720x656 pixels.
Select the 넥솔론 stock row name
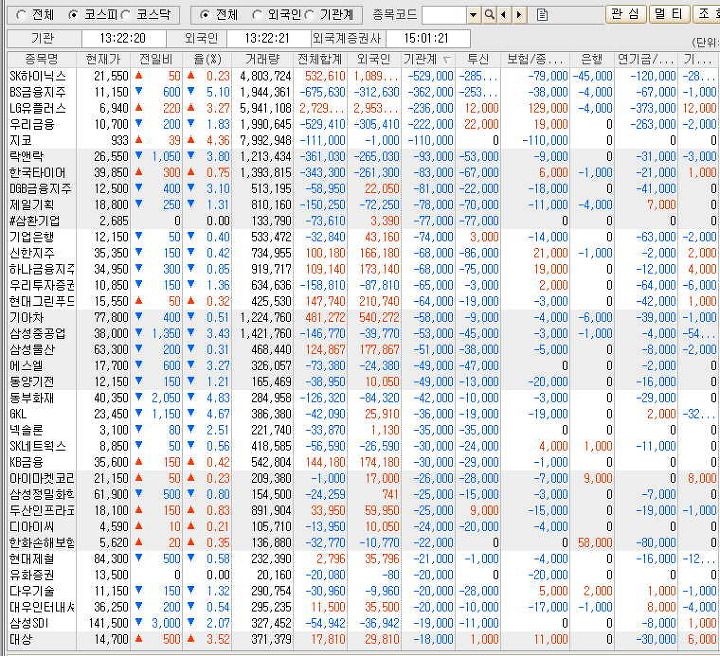[27, 430]
